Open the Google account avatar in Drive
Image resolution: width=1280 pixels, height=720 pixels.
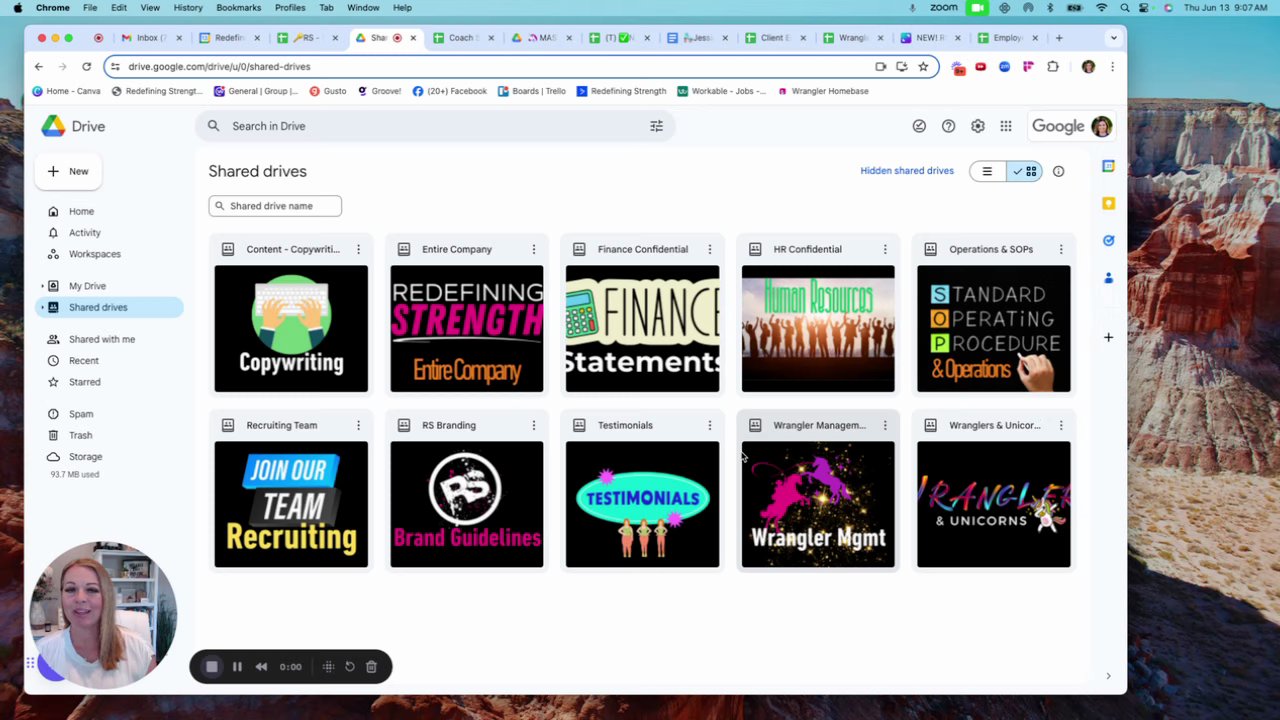point(1101,126)
